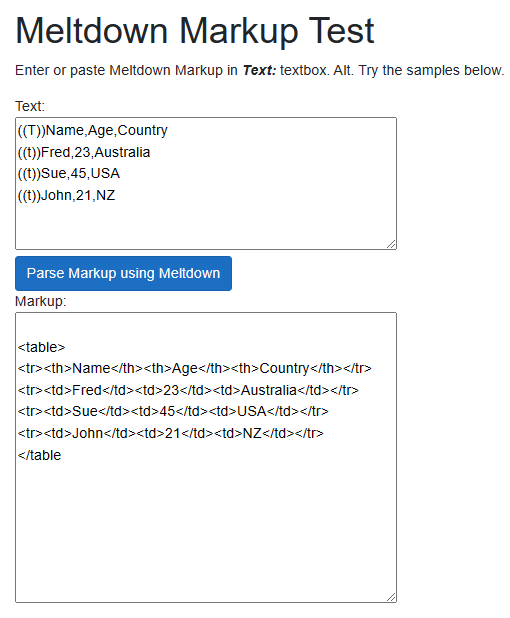Click the Meltdown Markup Test heading

pyautogui.click(x=195, y=30)
